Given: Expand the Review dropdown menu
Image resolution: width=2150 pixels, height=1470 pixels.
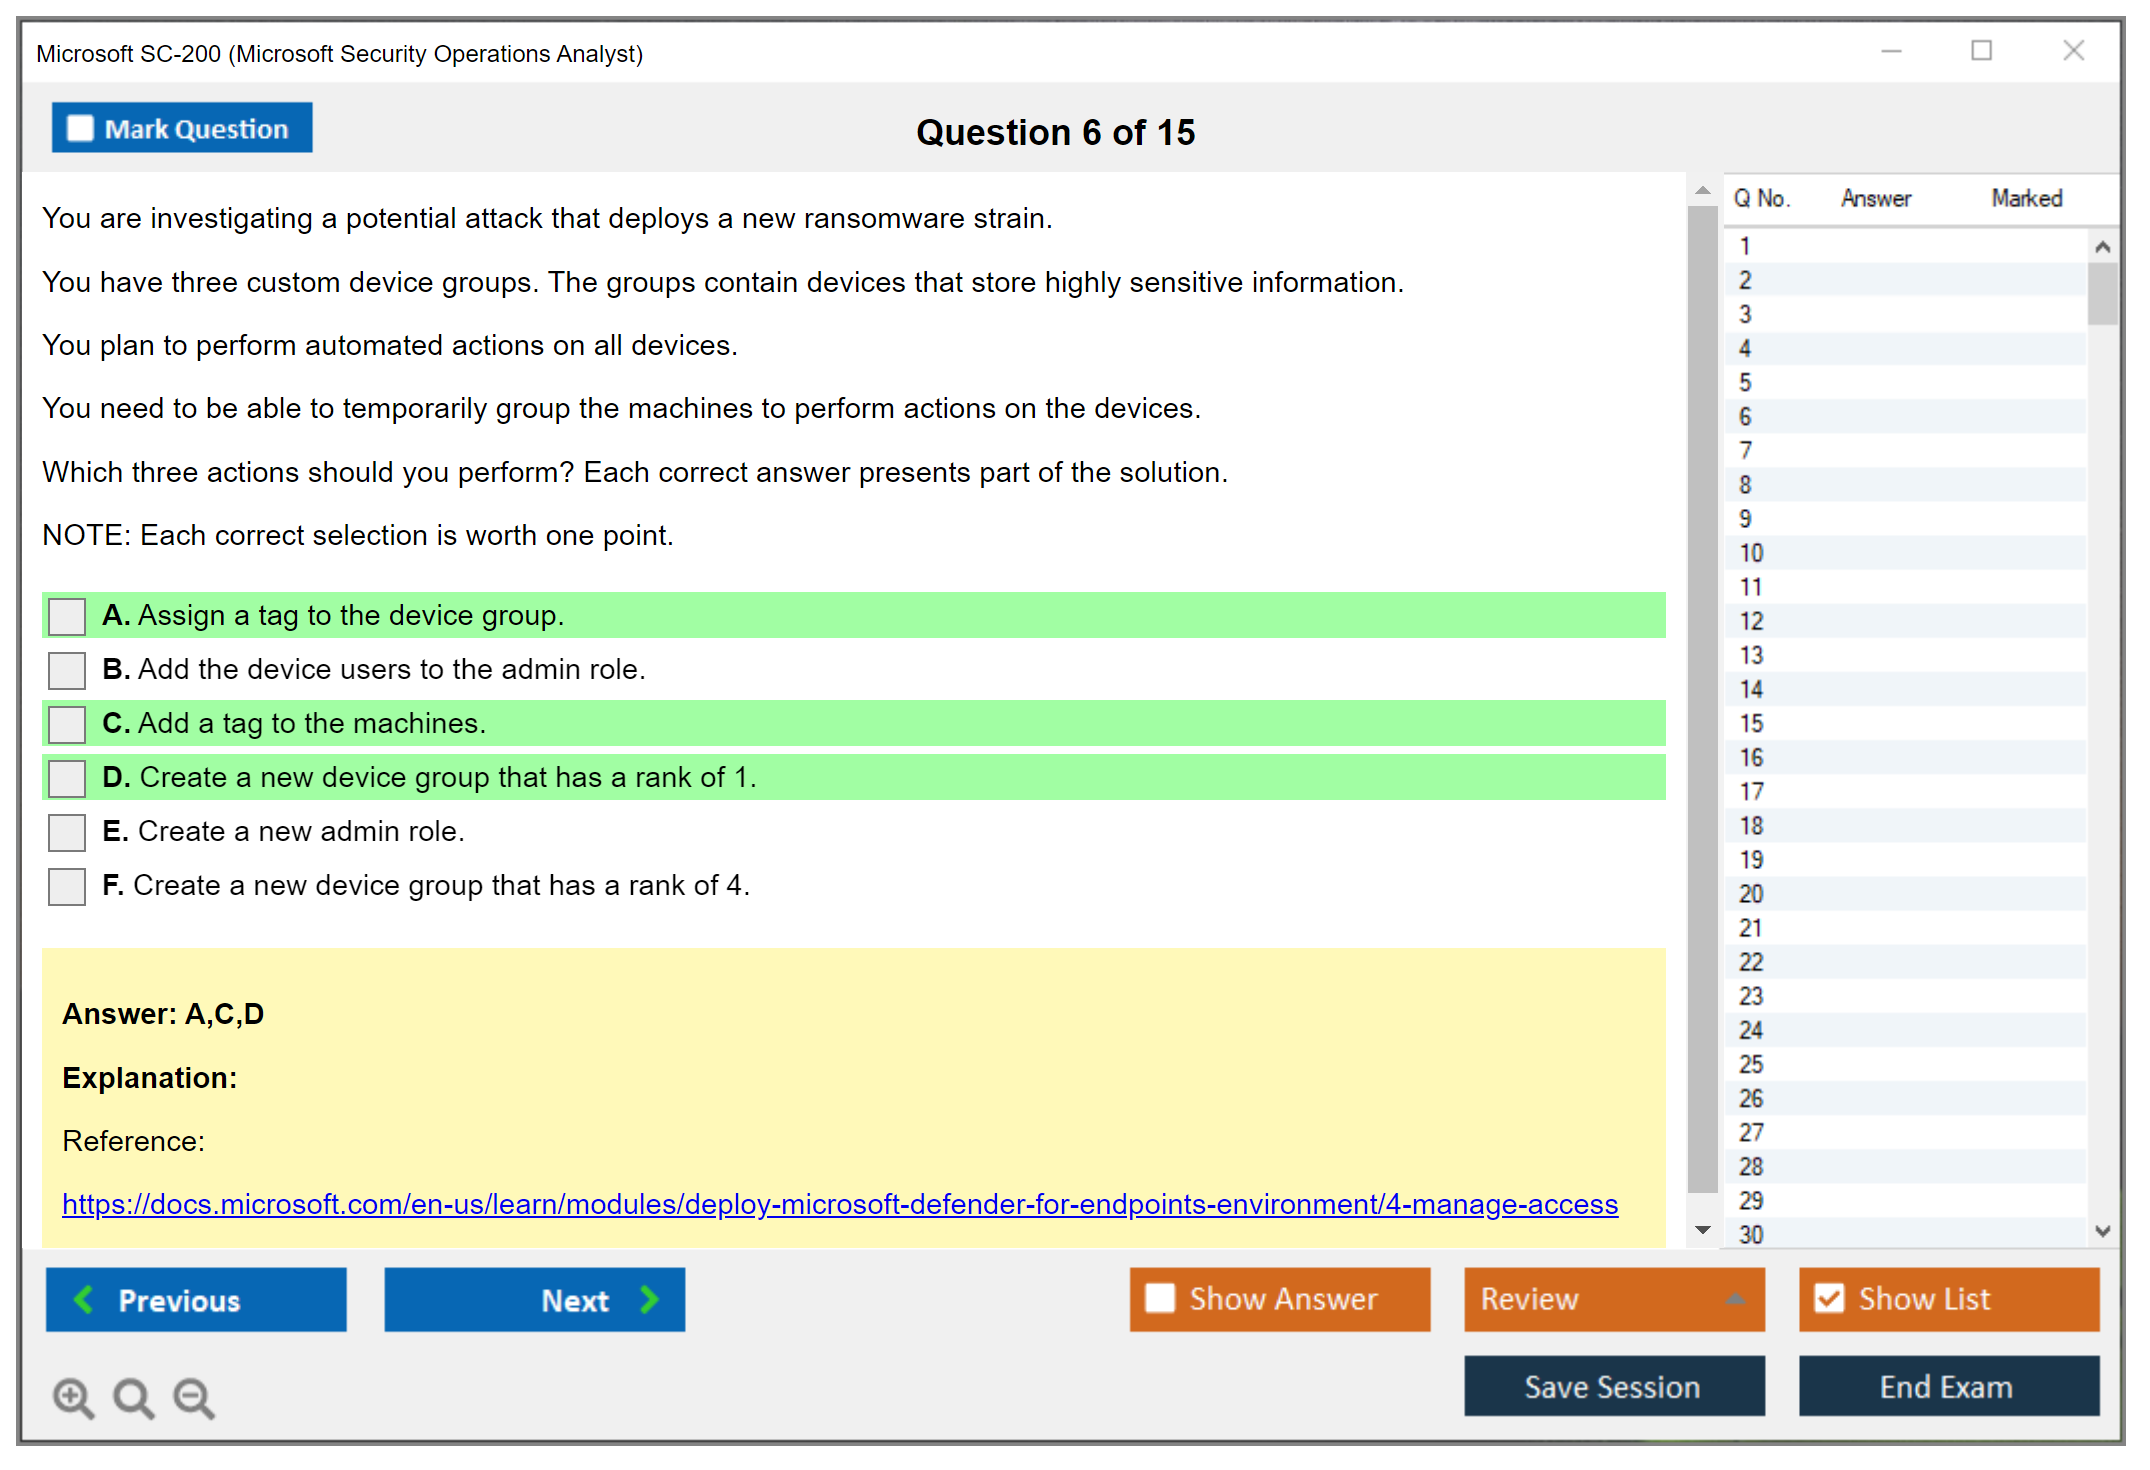Looking at the screenshot, I should tap(1735, 1299).
